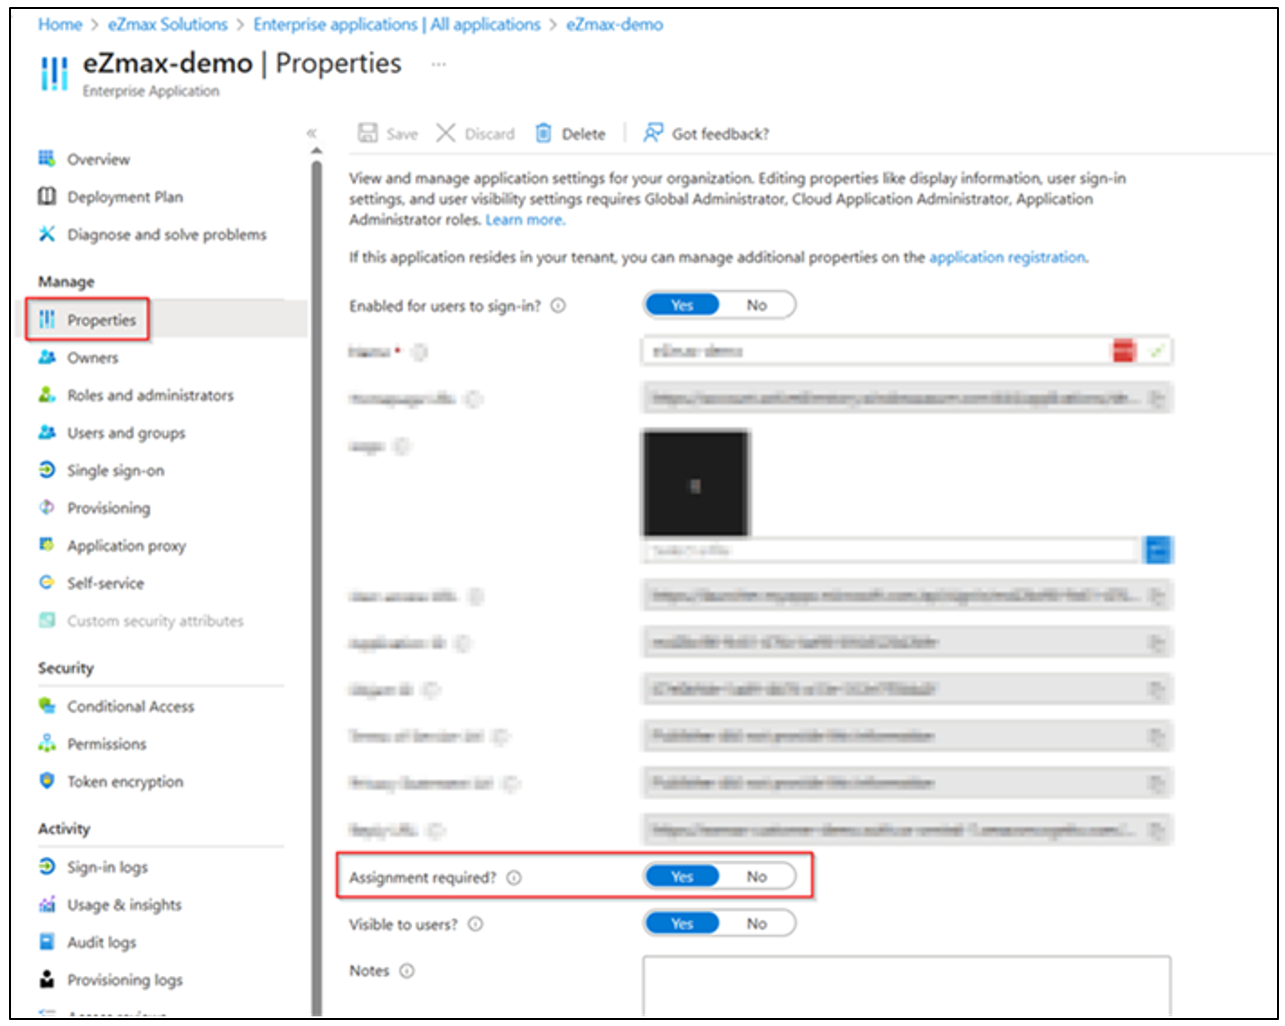The width and height of the screenshot is (1285, 1026).
Task: Open the ellipsis more options beside Properties title
Action: (438, 64)
